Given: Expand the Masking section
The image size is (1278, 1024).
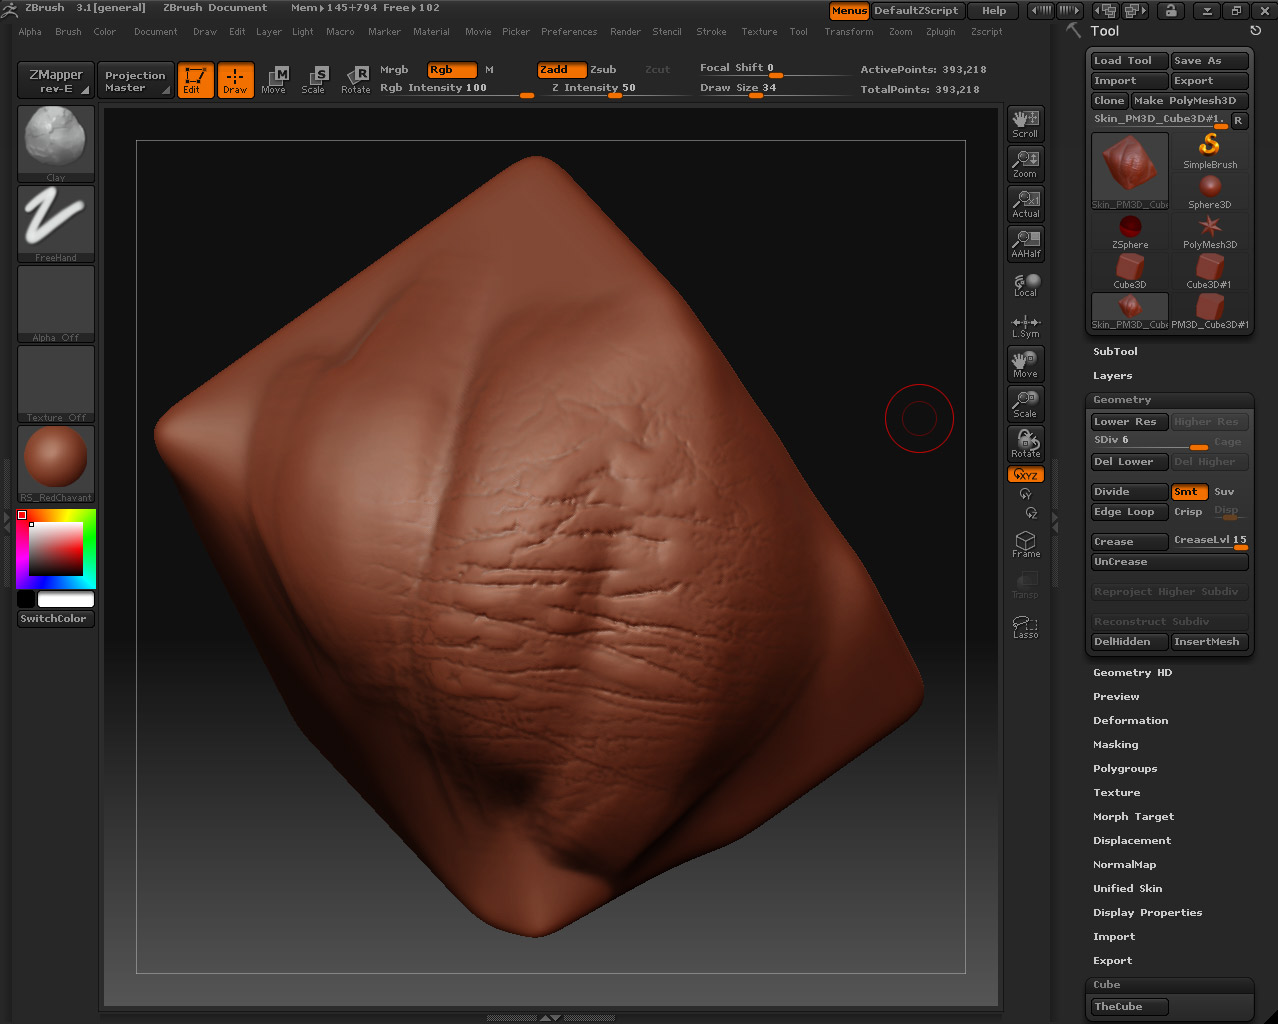Looking at the screenshot, I should 1115,745.
